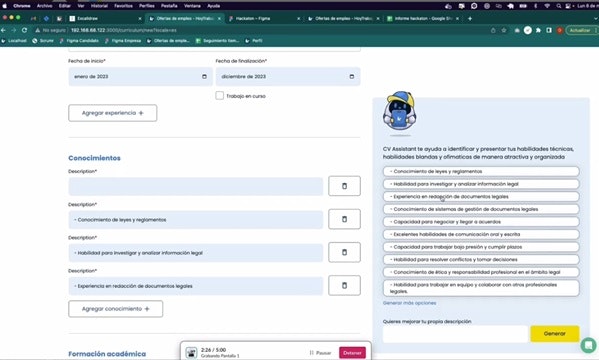Go back to the previous page
Viewport: 599px width, 360px height.
(x=4, y=30)
